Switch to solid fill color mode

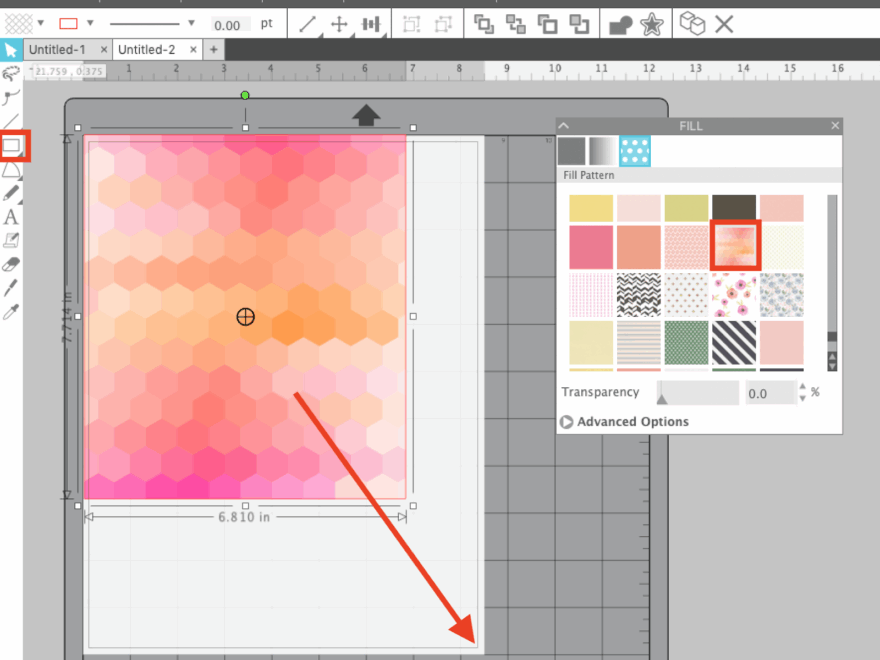coord(571,151)
